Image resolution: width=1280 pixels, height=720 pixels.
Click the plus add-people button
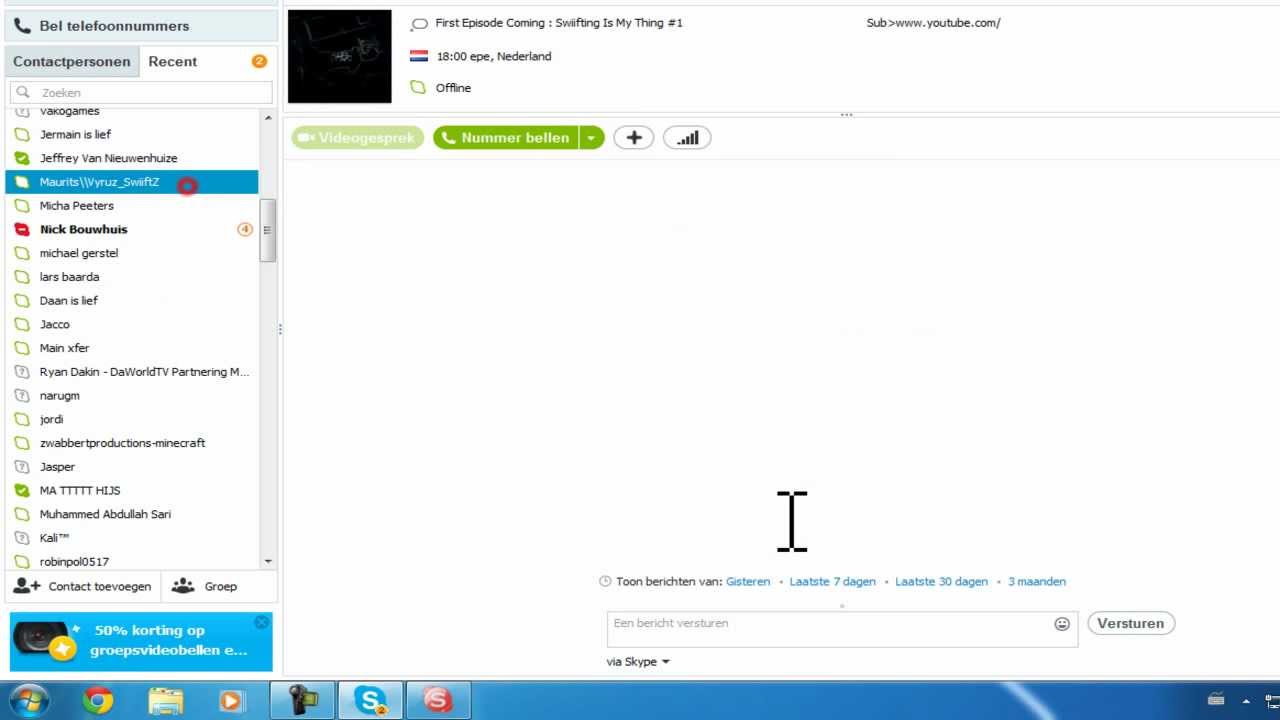pyautogui.click(x=634, y=138)
